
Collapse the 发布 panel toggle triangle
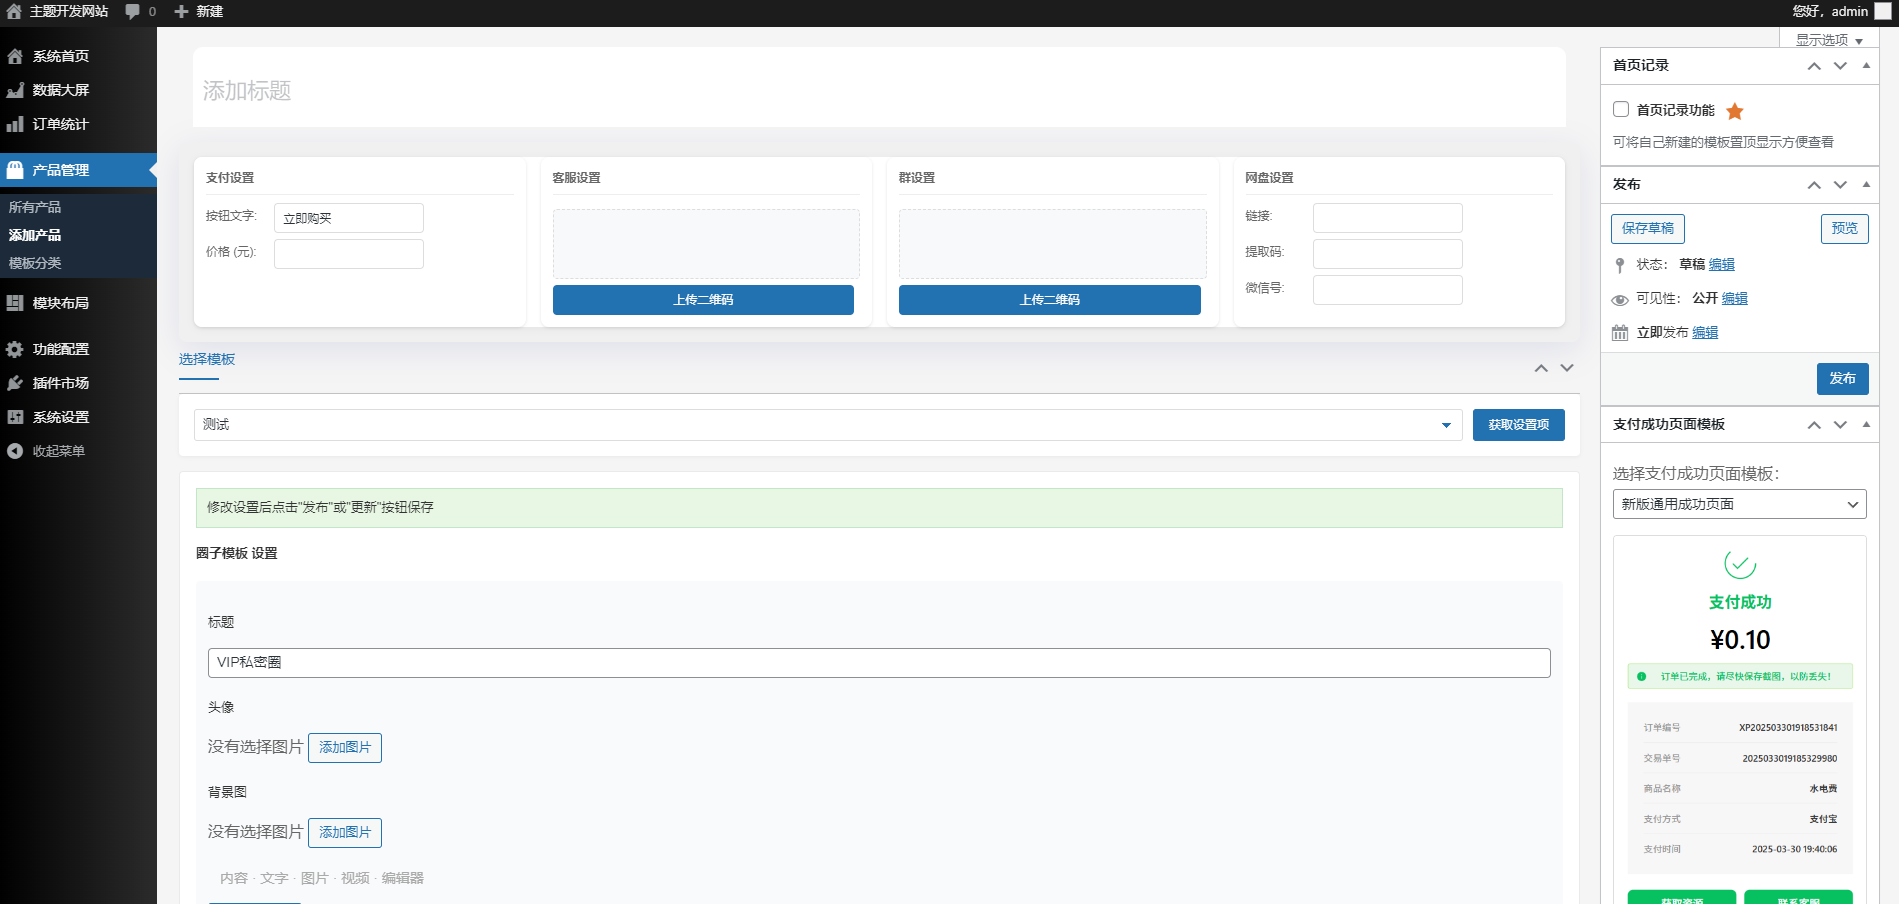[x=1866, y=185]
